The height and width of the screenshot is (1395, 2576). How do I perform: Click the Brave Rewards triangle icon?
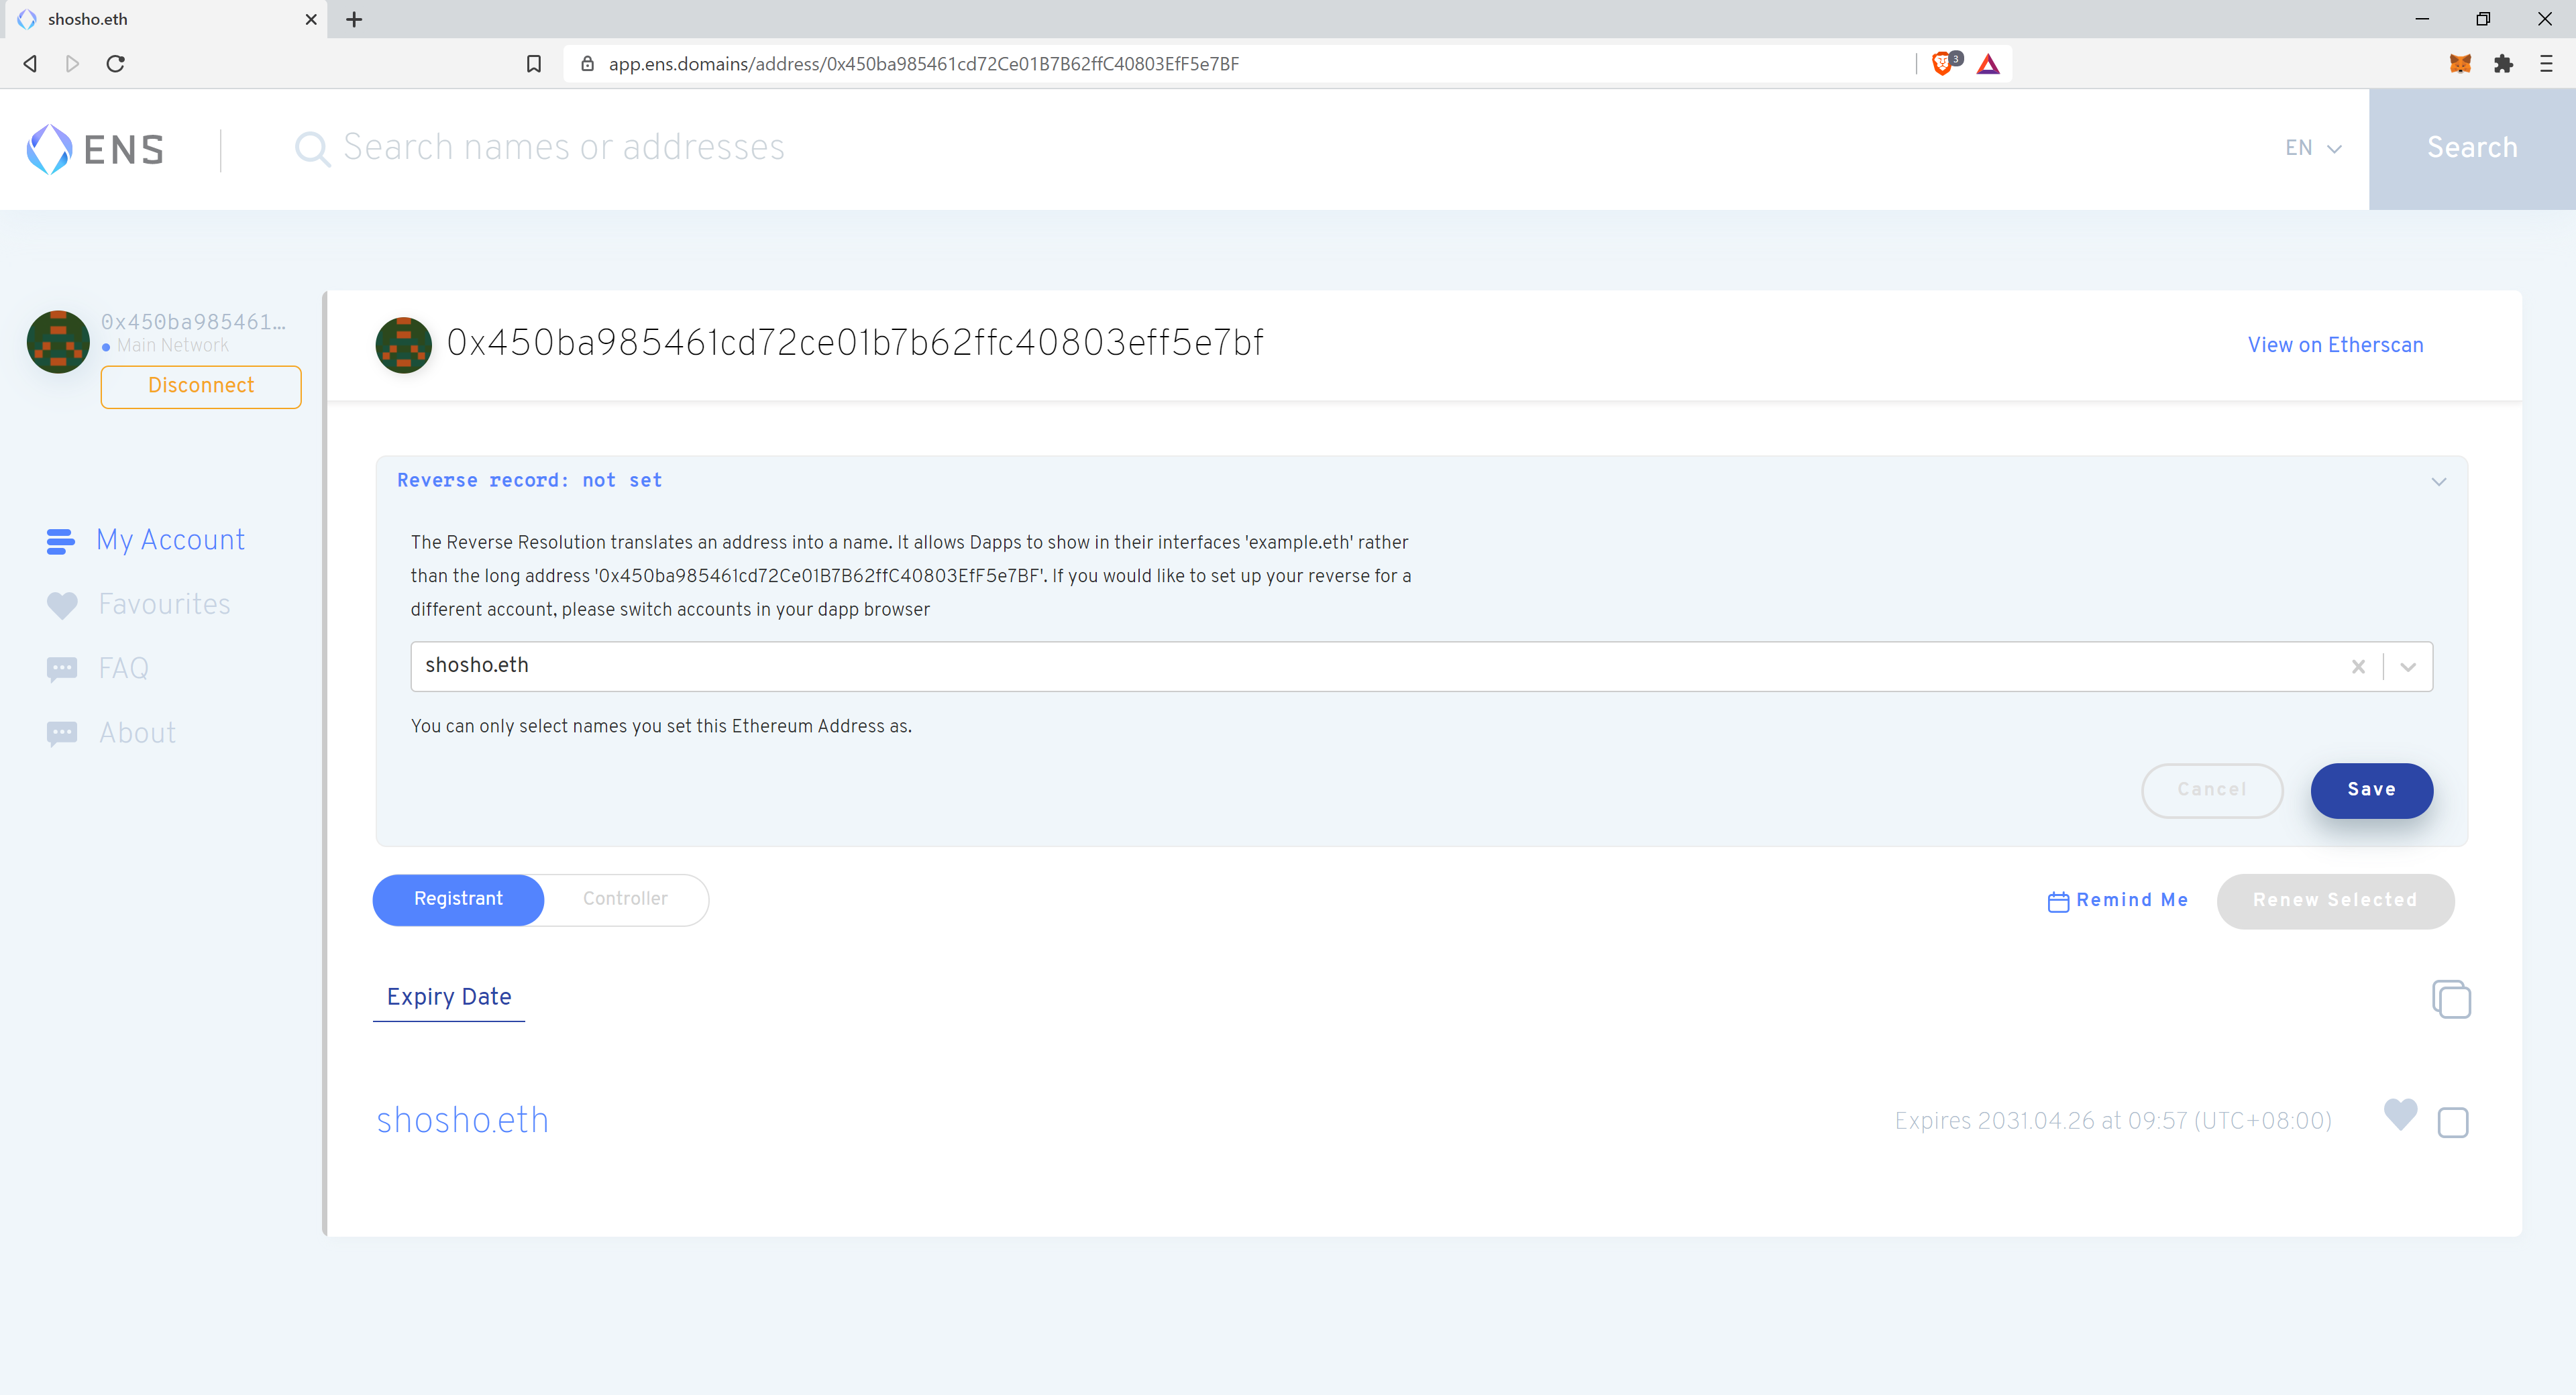click(1988, 64)
